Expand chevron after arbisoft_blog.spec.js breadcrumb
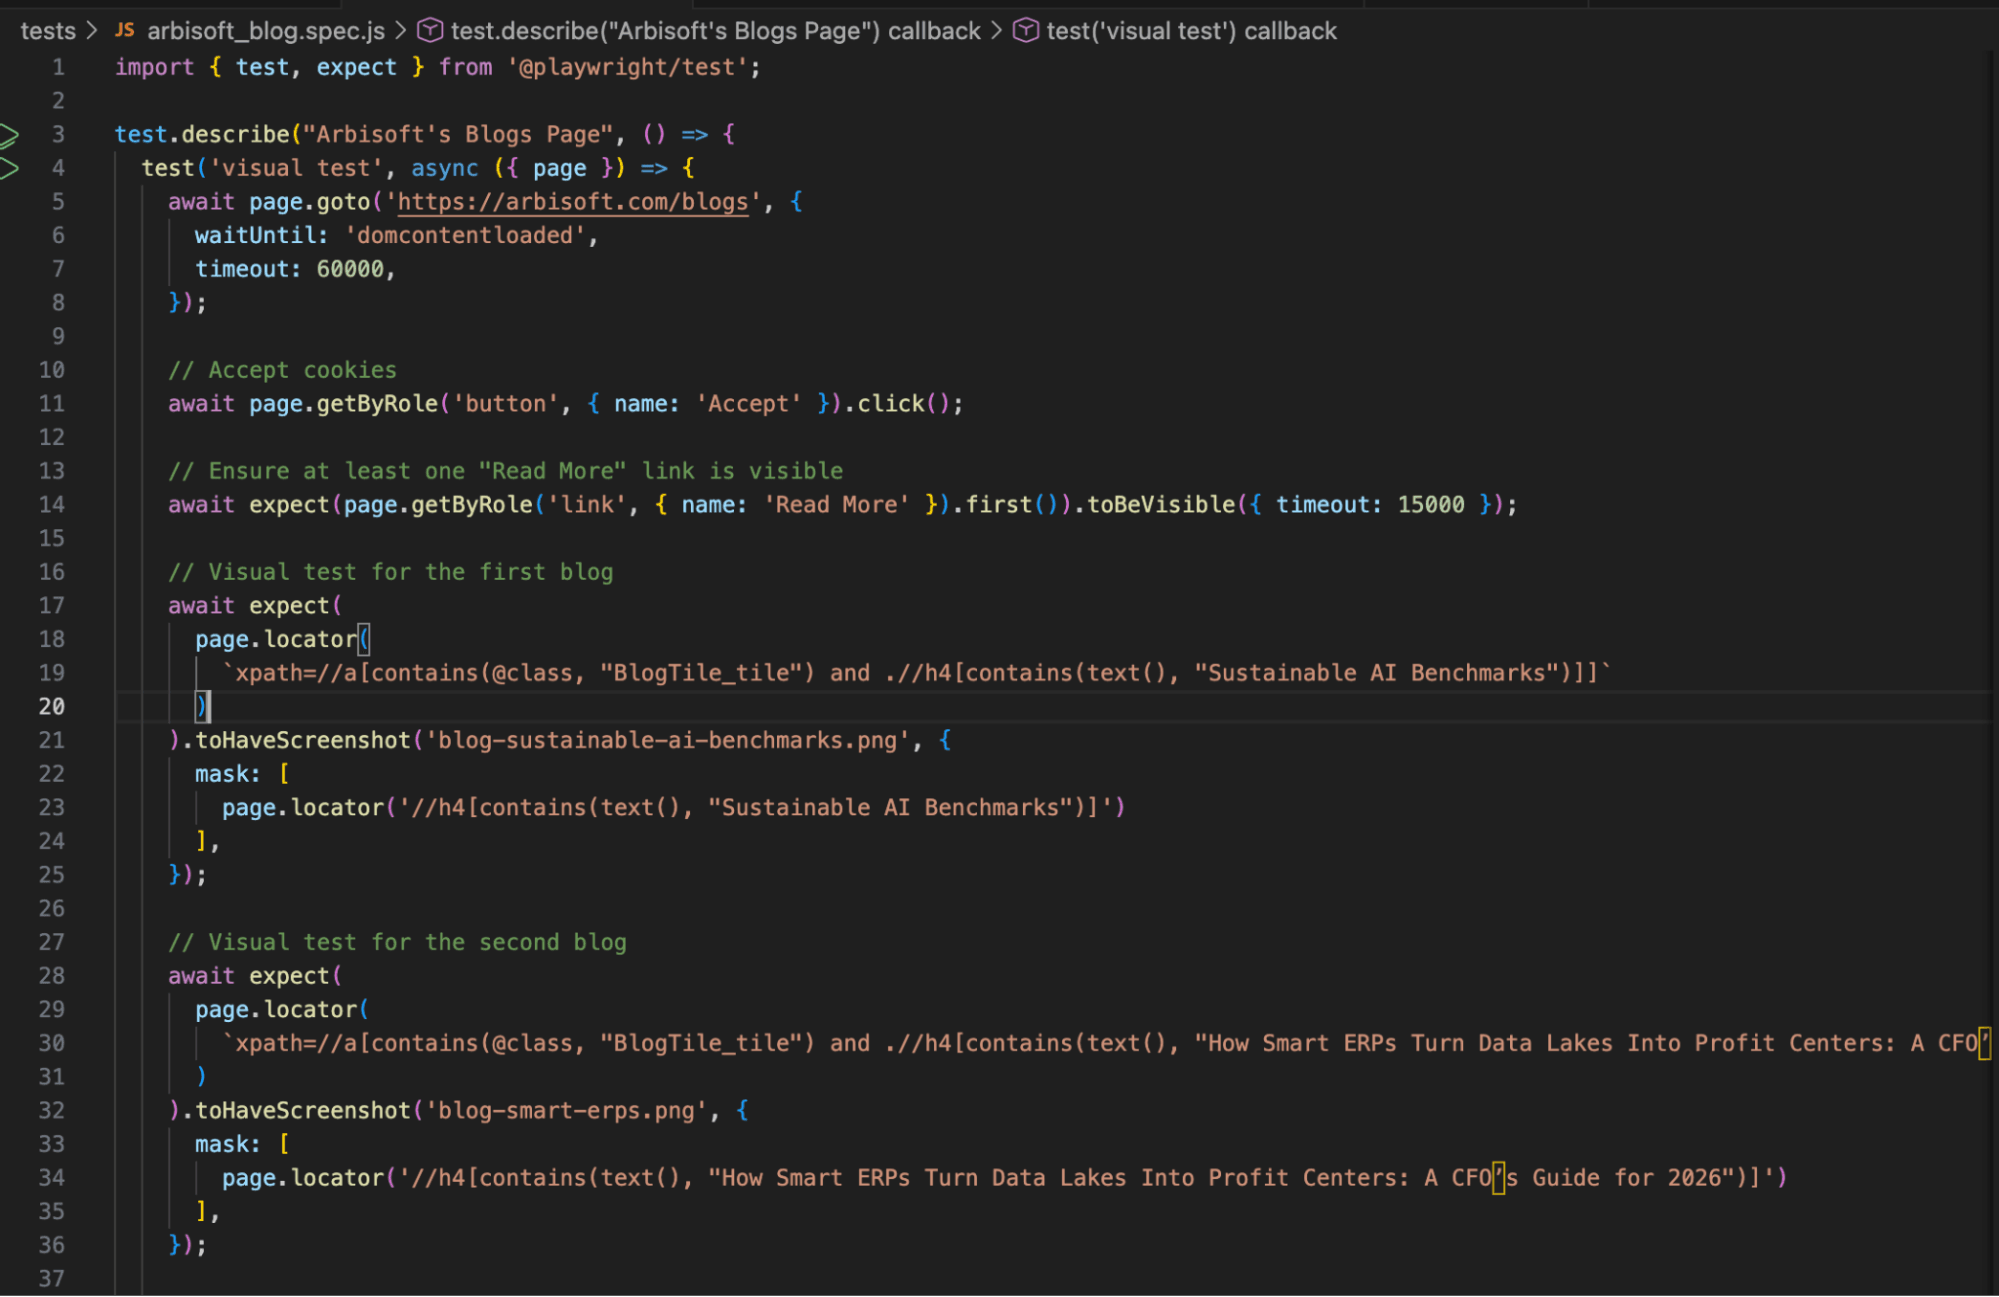1999x1297 pixels. (401, 30)
